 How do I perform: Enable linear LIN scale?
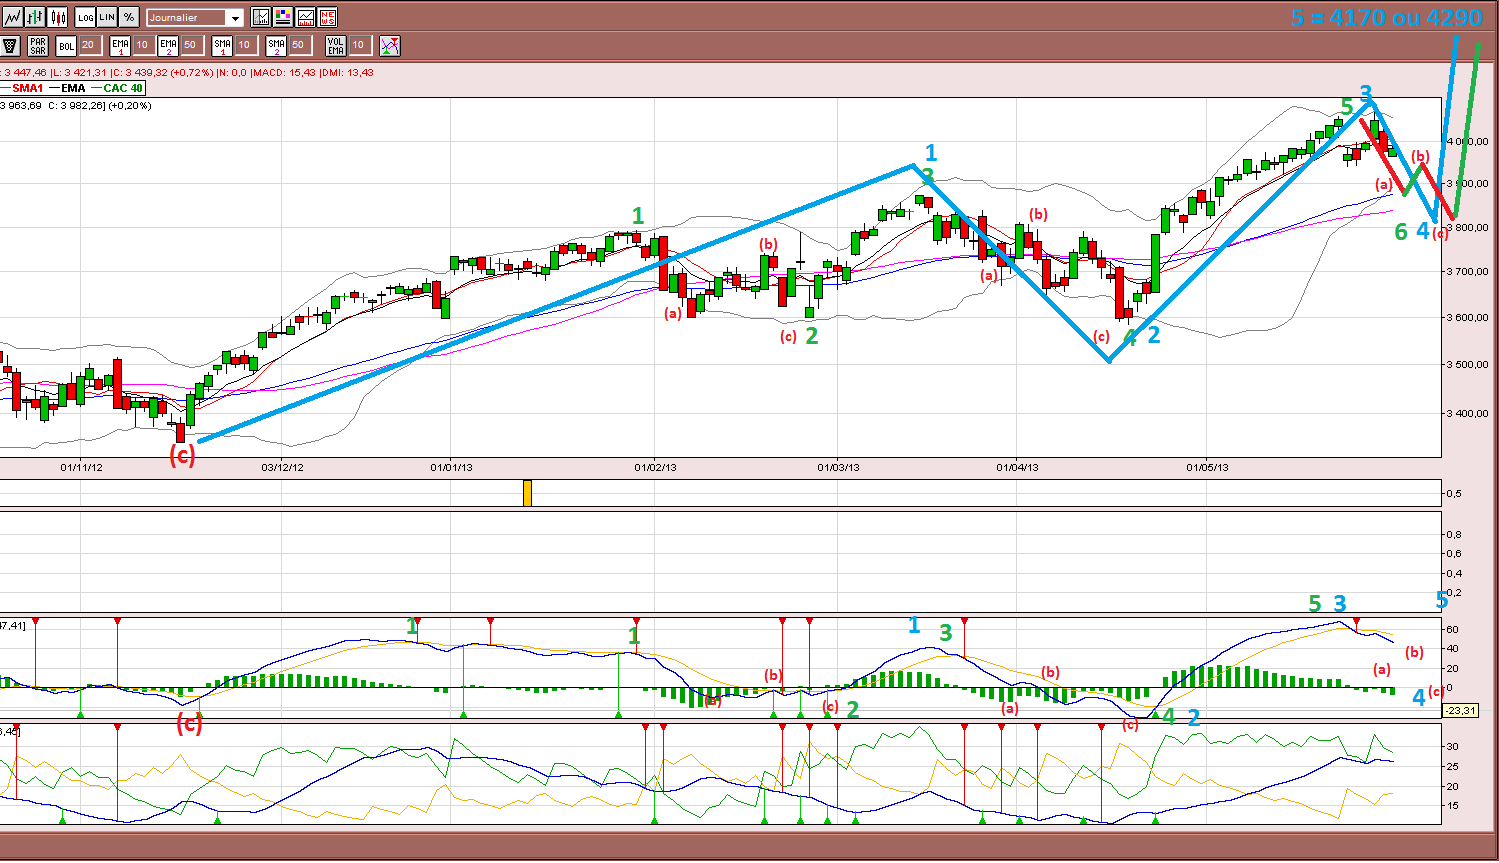[107, 17]
